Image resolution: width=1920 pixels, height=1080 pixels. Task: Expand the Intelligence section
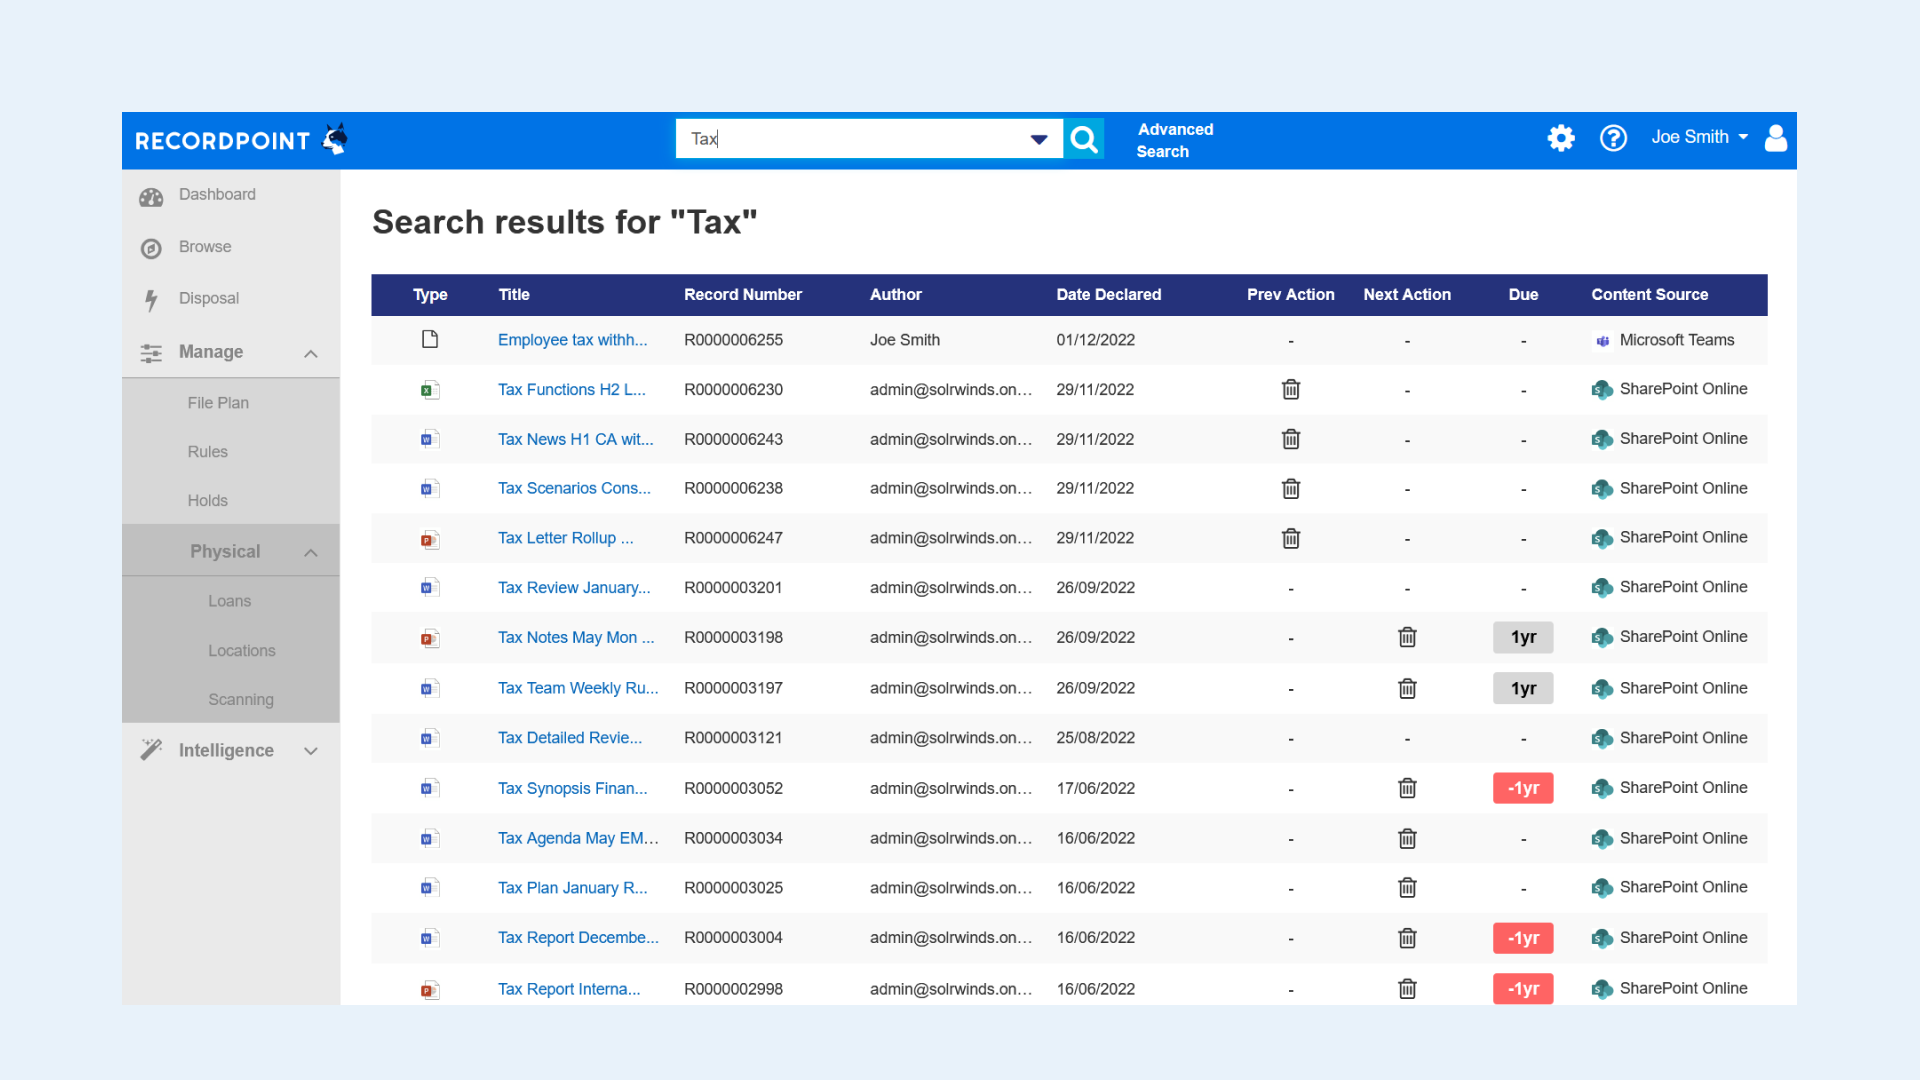310,750
